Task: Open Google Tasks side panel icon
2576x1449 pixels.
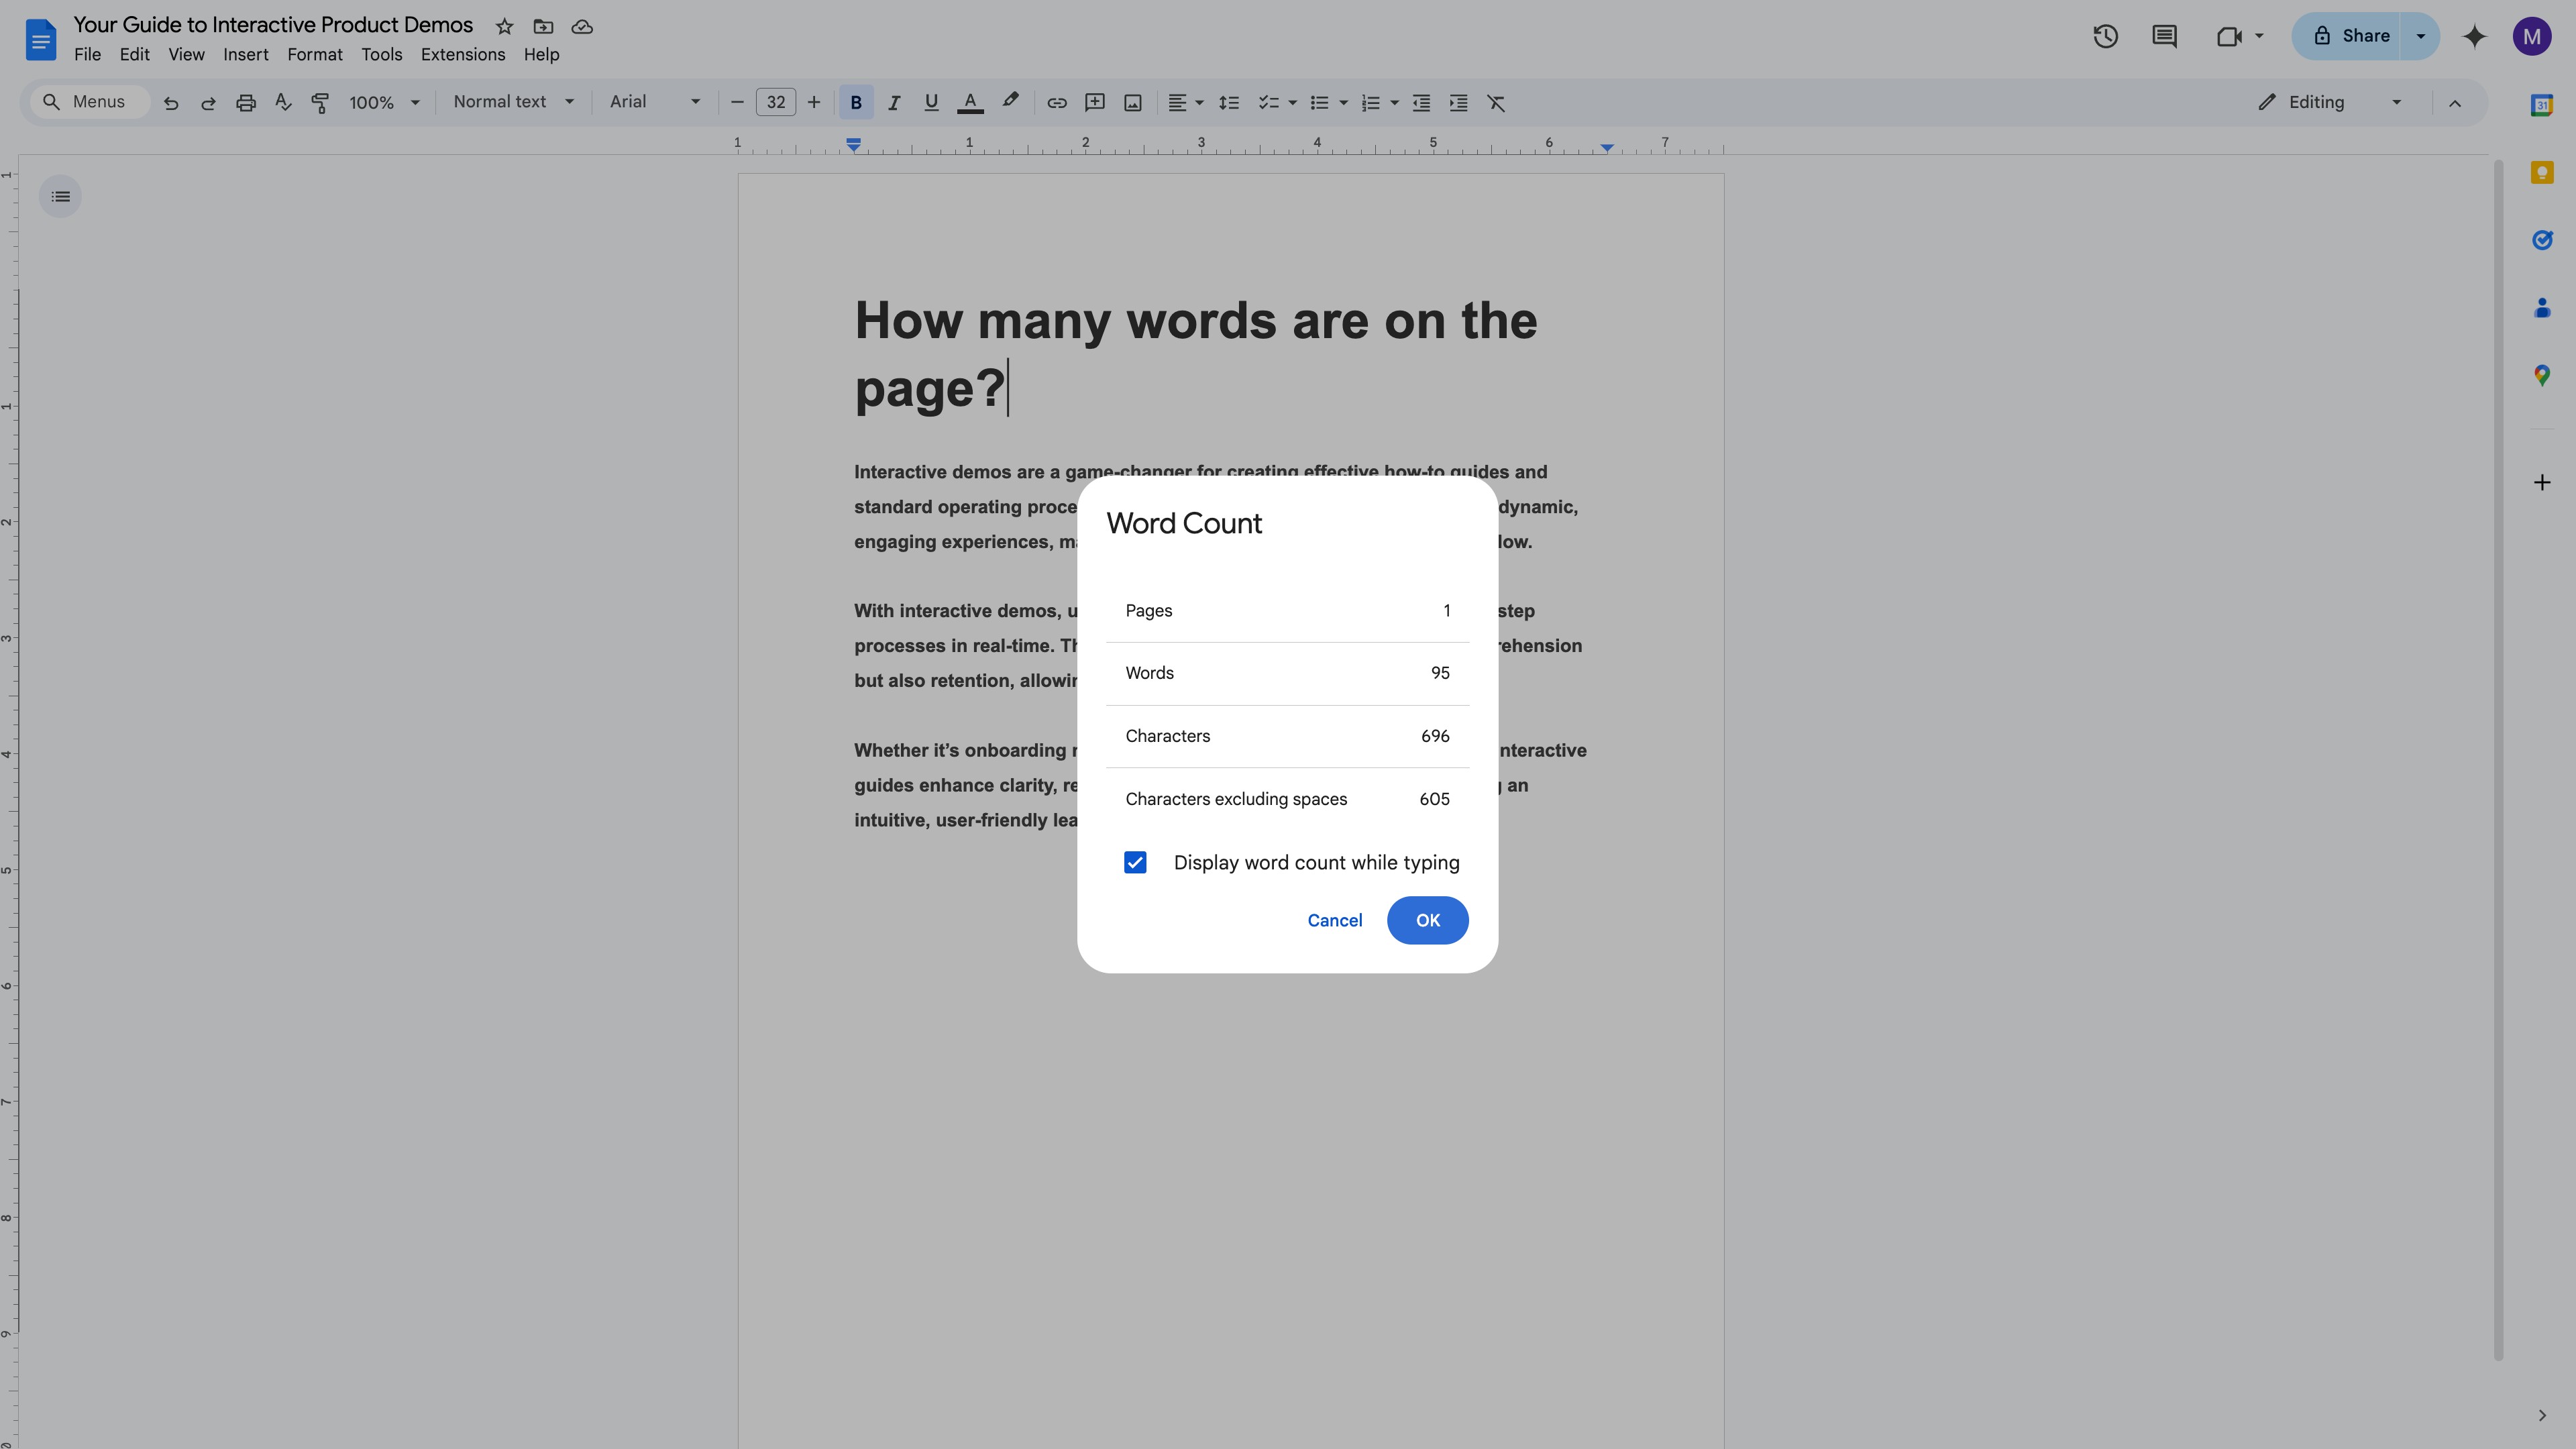Action: (x=2542, y=240)
